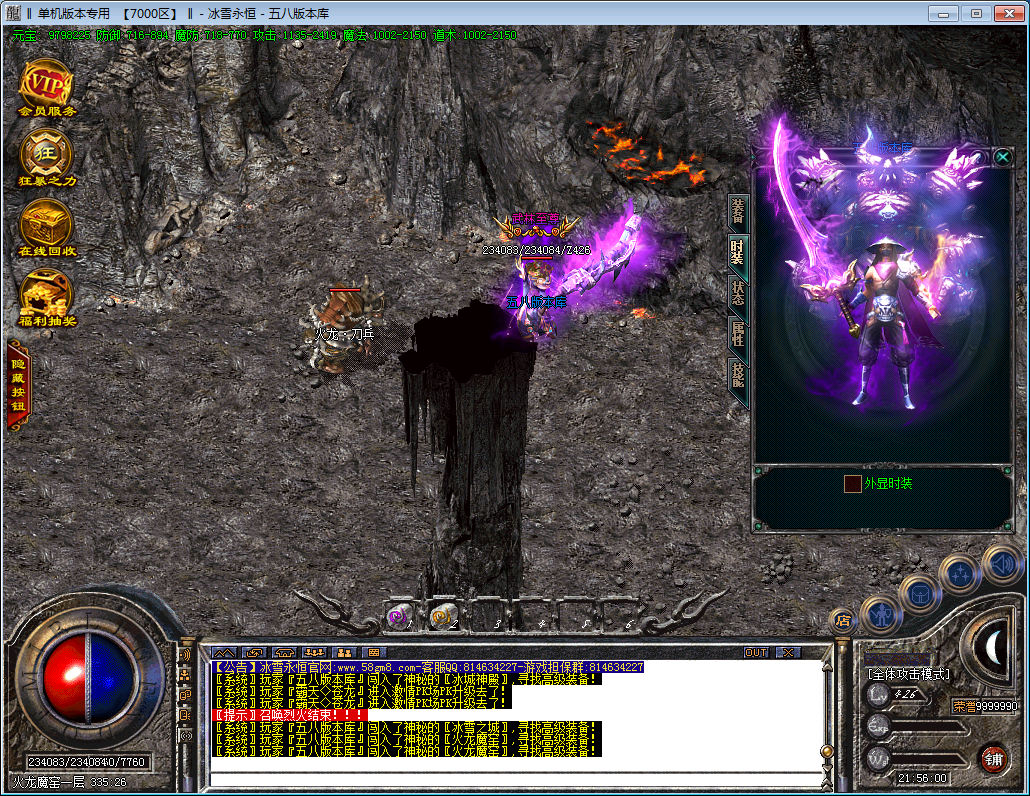Toggle the broadcast wave chat channel icon
The width and height of the screenshot is (1030, 796).
coord(185,654)
